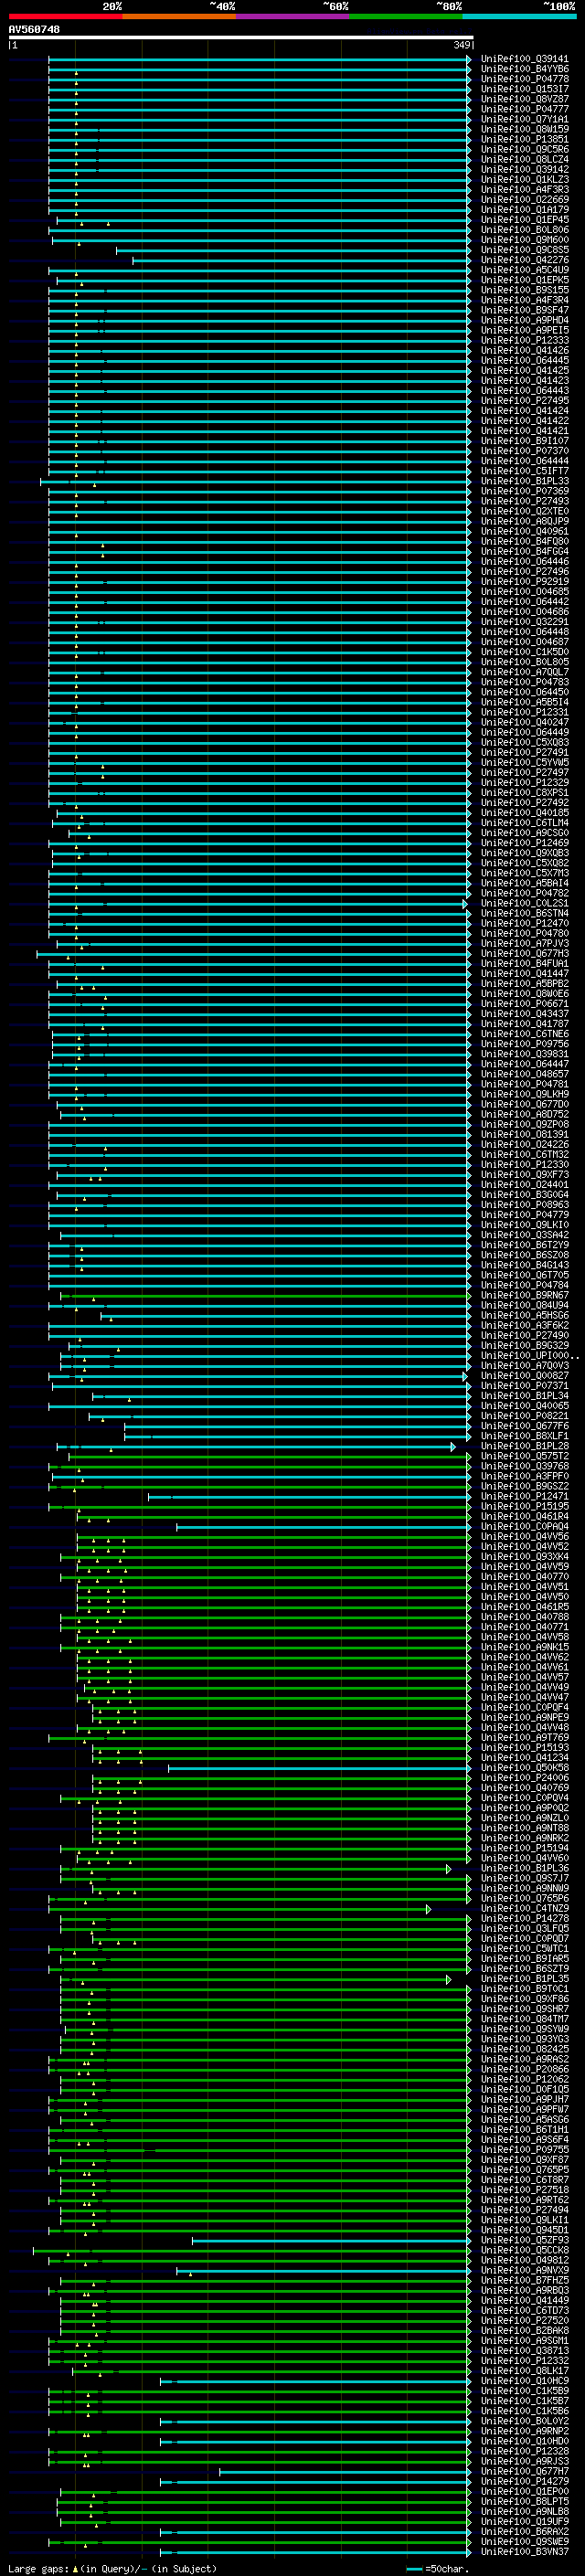This screenshot has width=585, height=2576.
Task: Select the UniRef100_B0L806 hit label
Action: [525, 230]
